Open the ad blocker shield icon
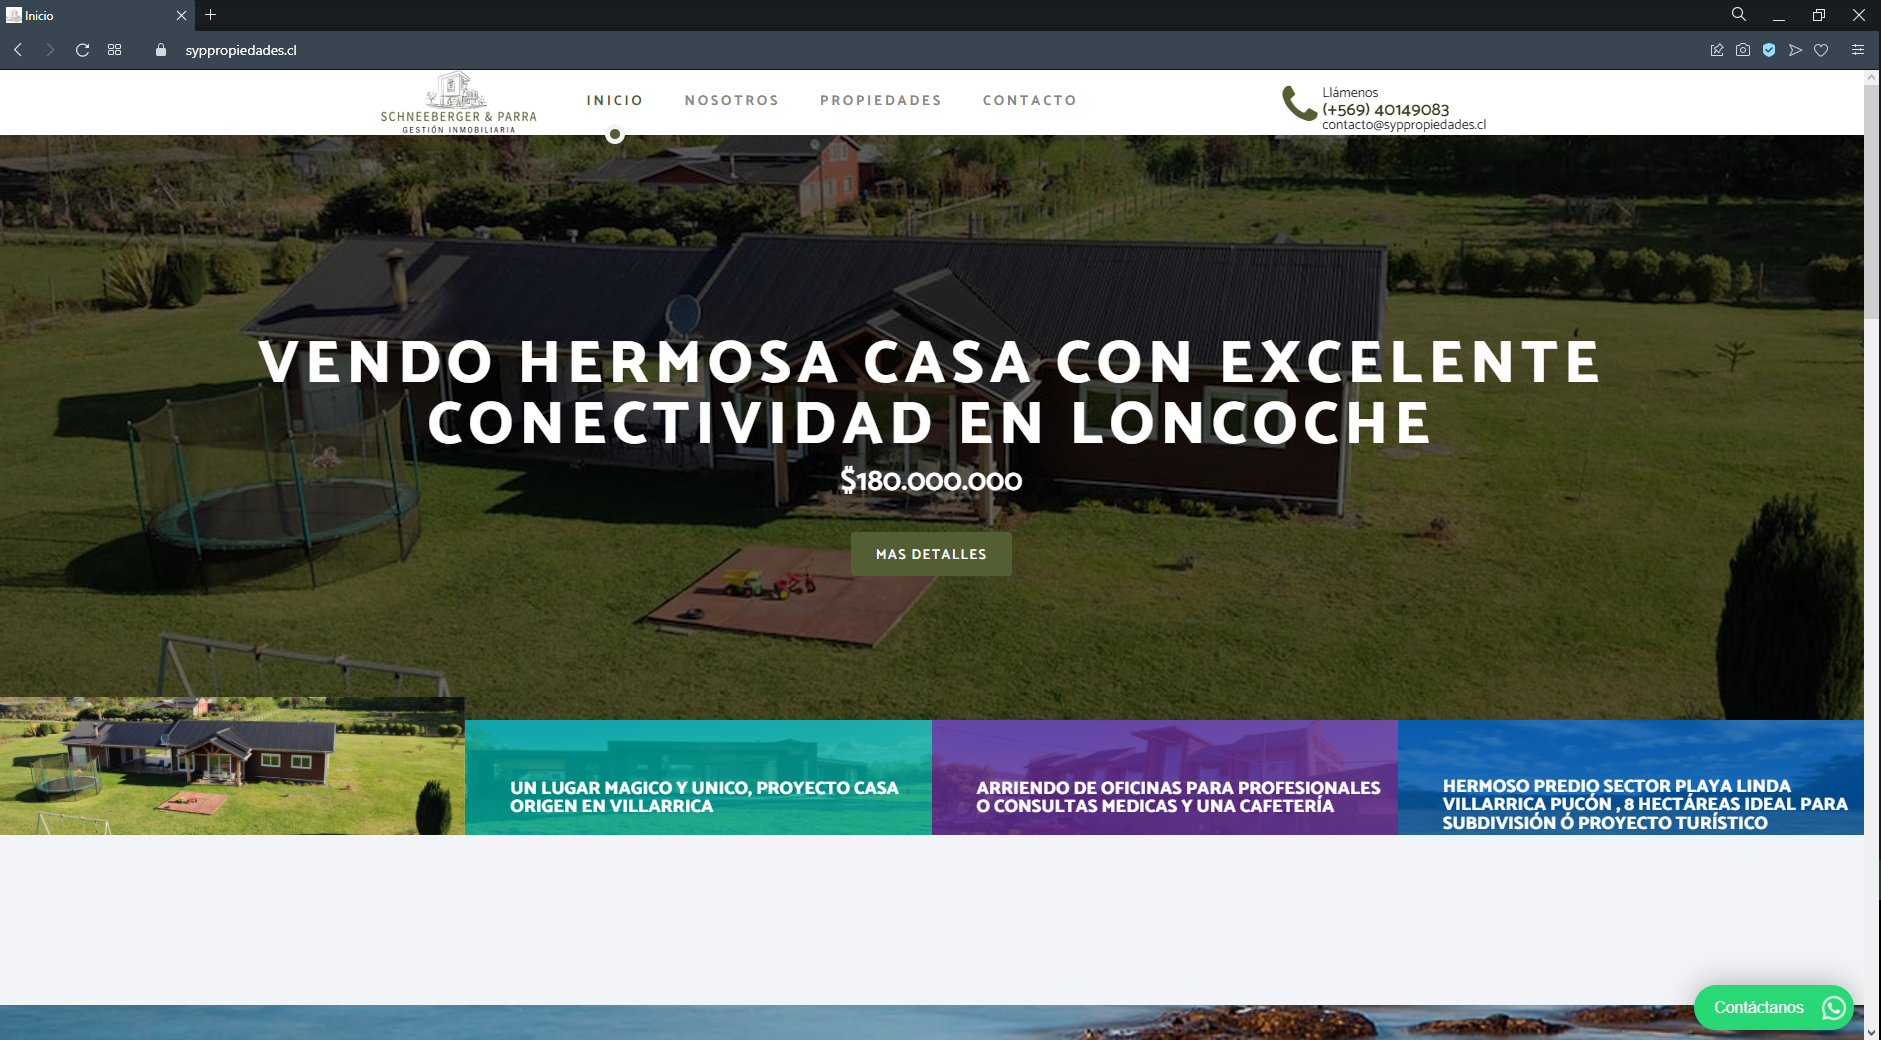1881x1040 pixels. 1769,50
